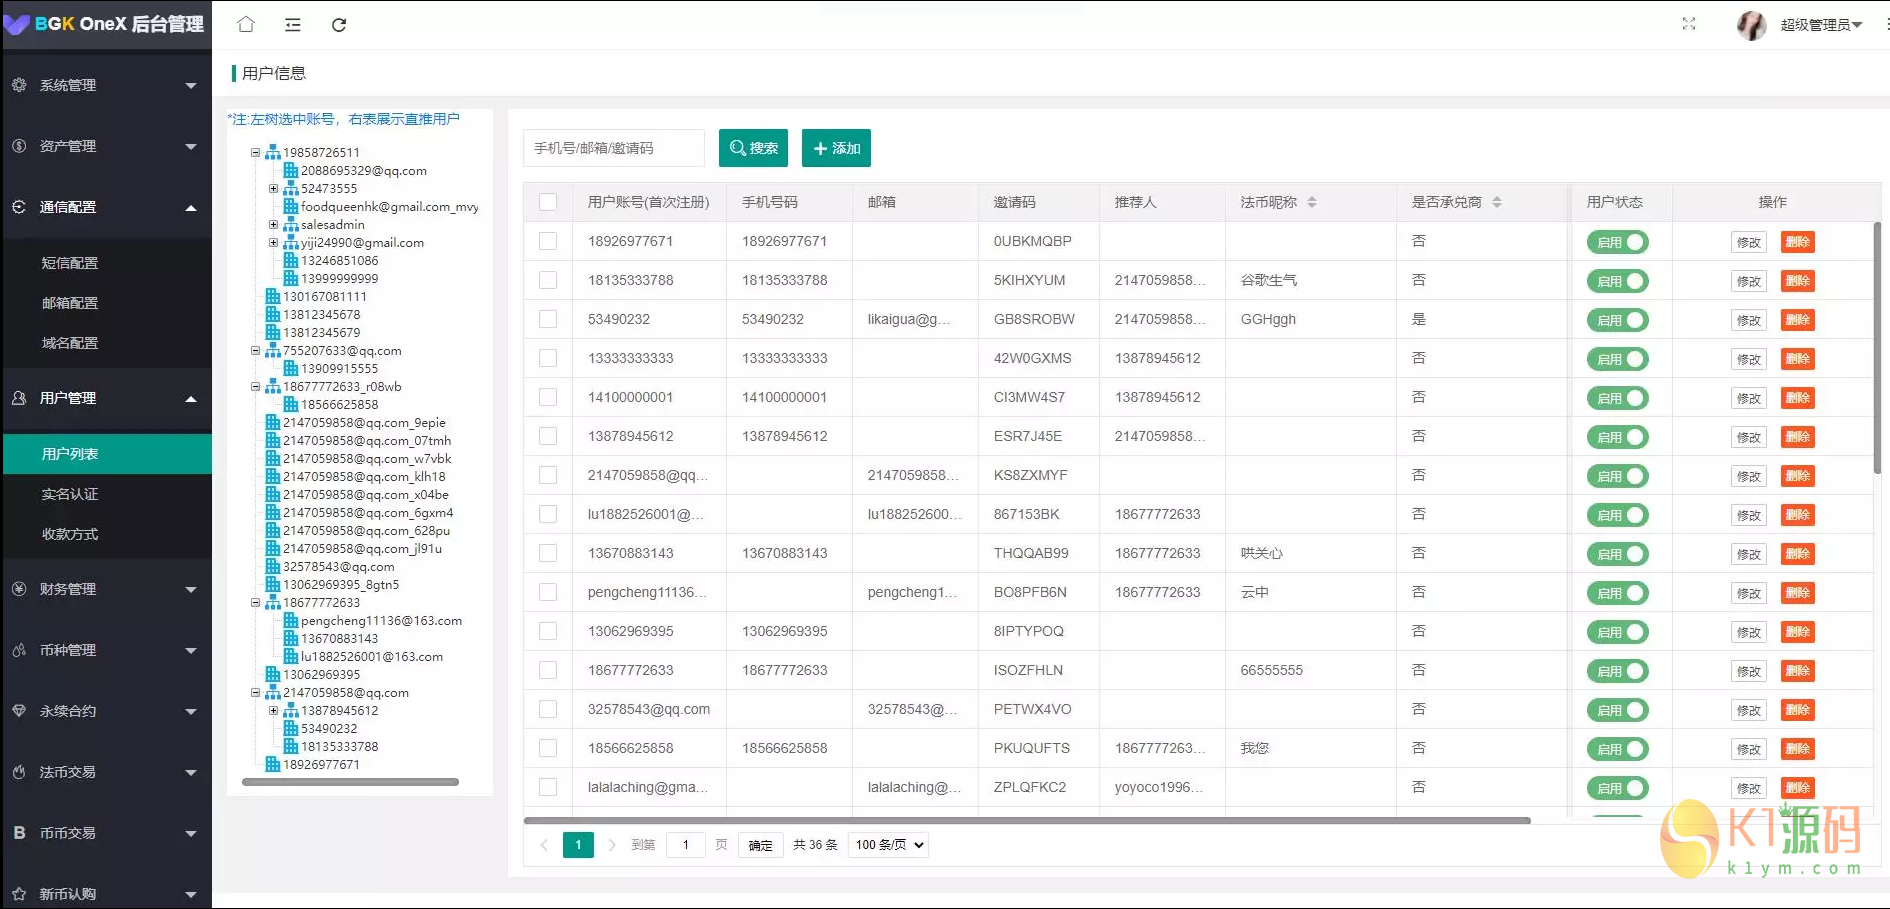Screen dimensions: 1890x909
Task: Click the refresh icon in top toolbar
Action: [339, 24]
